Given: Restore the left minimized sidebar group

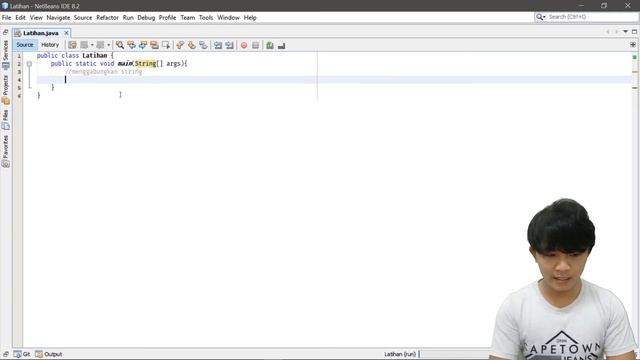Looking at the screenshot, I should [6, 32].
